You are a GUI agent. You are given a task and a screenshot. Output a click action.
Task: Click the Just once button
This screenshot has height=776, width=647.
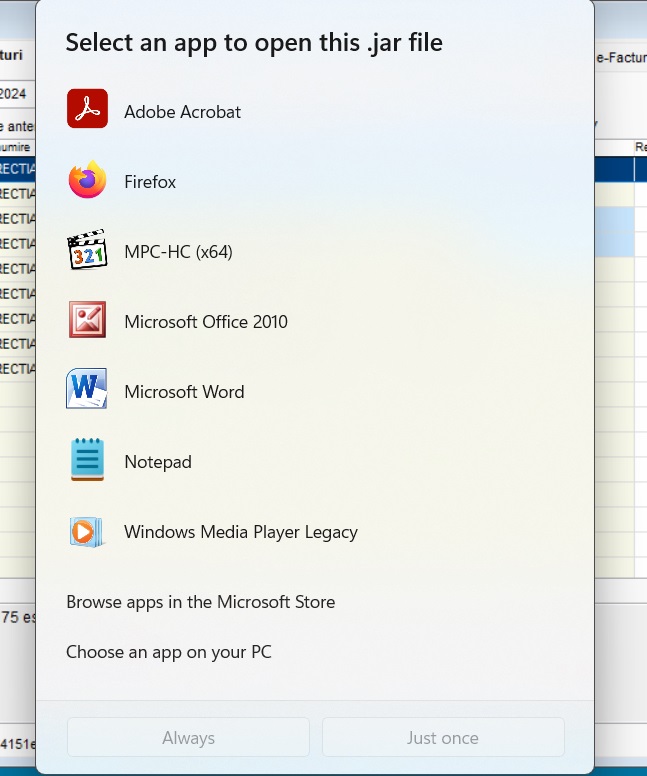pos(443,737)
